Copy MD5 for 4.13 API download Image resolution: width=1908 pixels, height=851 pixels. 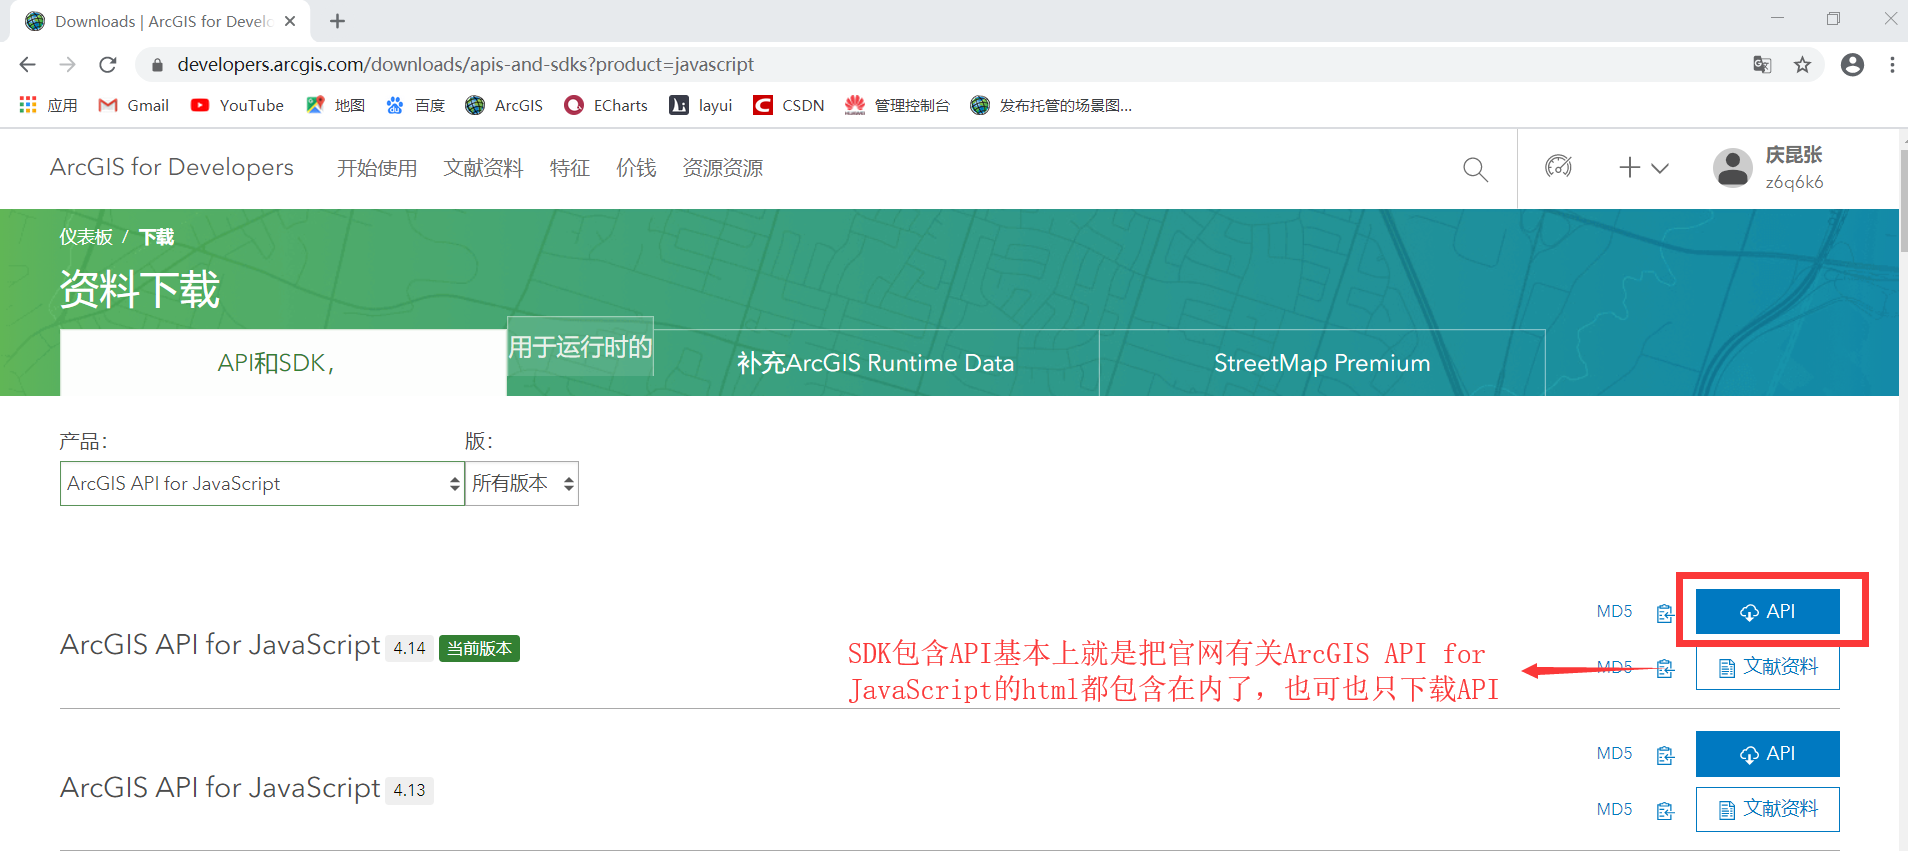click(x=1665, y=755)
